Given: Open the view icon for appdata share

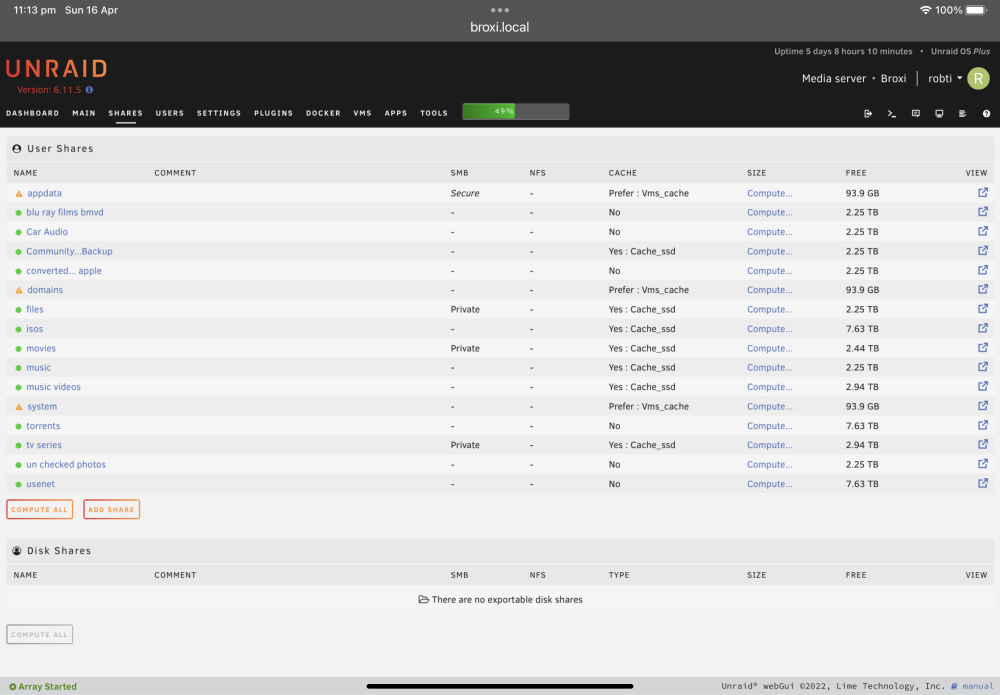Looking at the screenshot, I should point(983,193).
